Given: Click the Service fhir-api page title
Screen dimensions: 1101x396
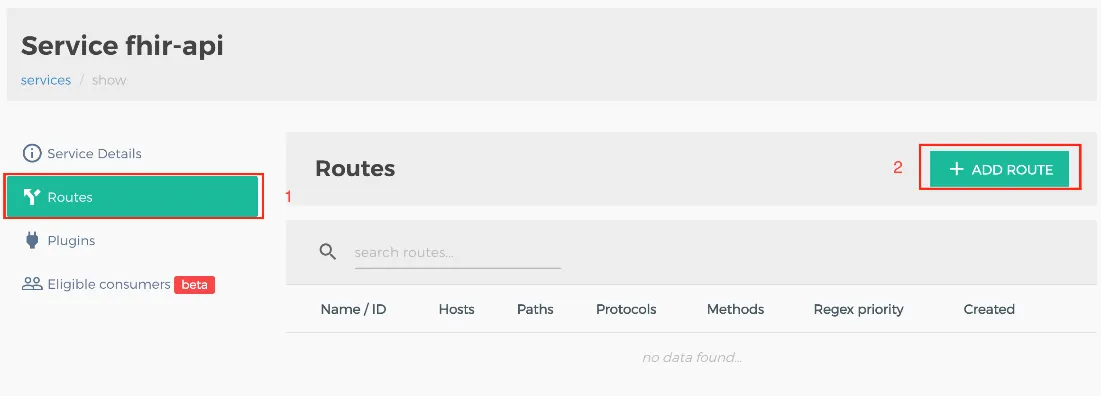Looking at the screenshot, I should [122, 46].
